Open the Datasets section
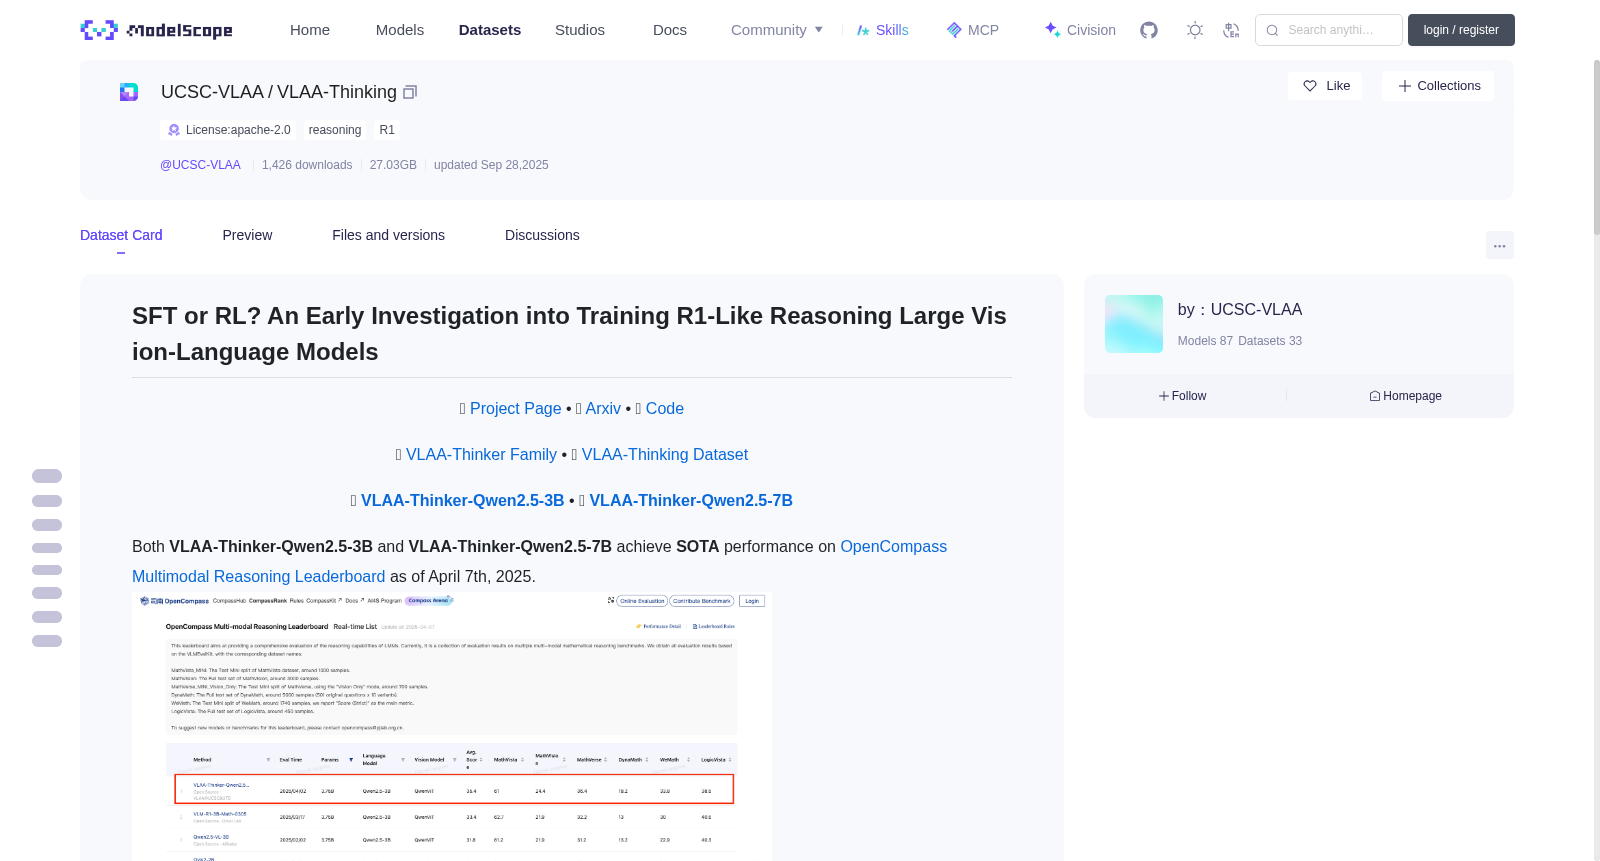The height and width of the screenshot is (861, 1600). point(490,30)
